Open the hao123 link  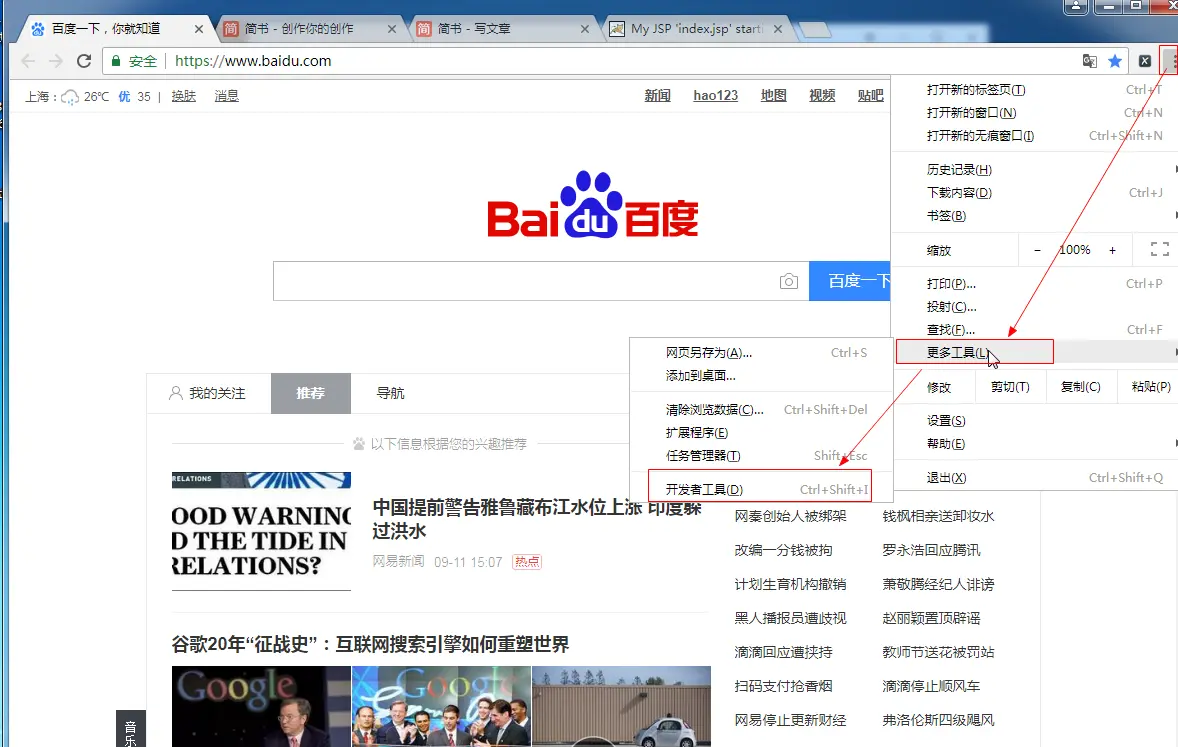(715, 95)
